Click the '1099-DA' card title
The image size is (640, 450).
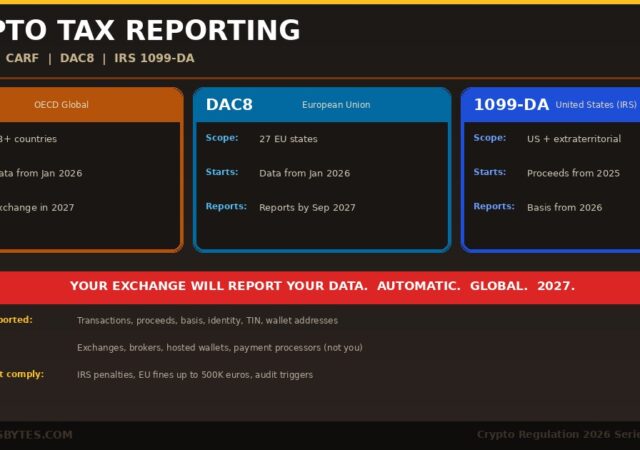pyautogui.click(x=511, y=105)
